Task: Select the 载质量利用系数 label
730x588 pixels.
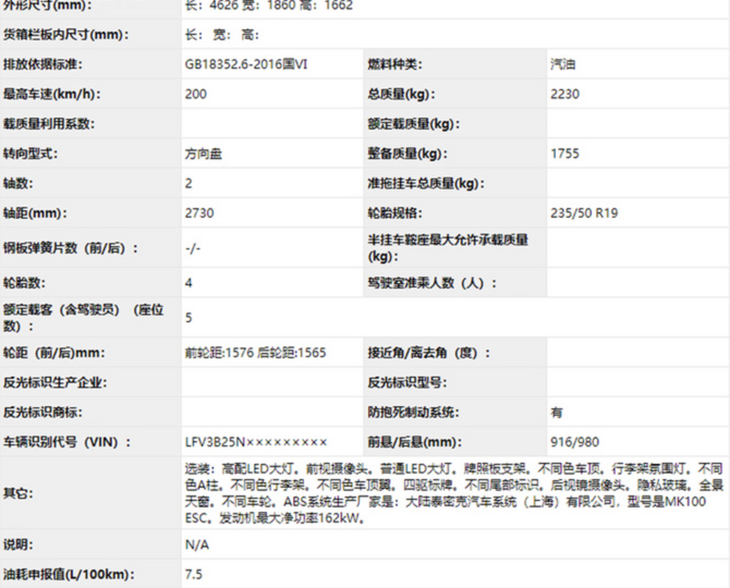Action: (x=48, y=124)
